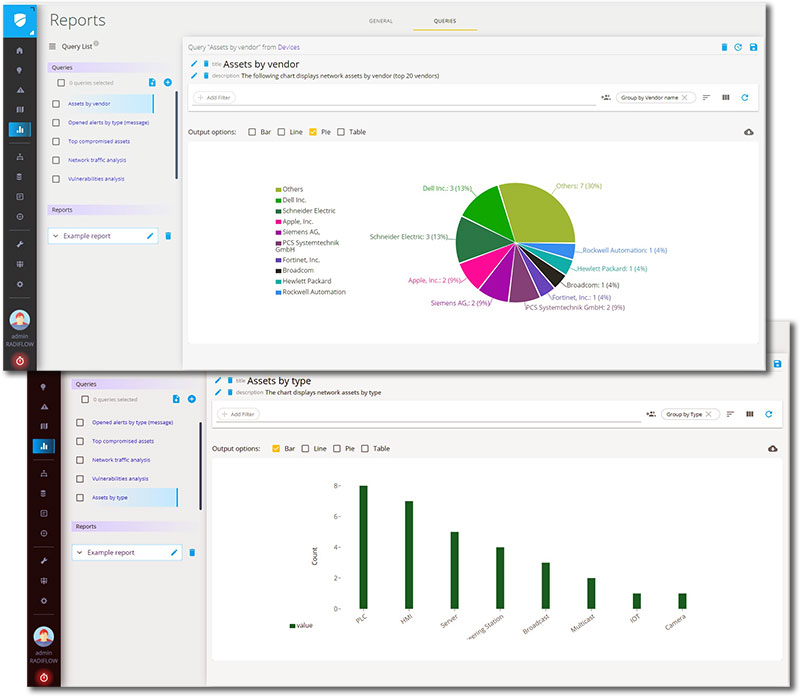Download the pie chart using the cloud icon
The height and width of the screenshot is (696, 800).
750,131
